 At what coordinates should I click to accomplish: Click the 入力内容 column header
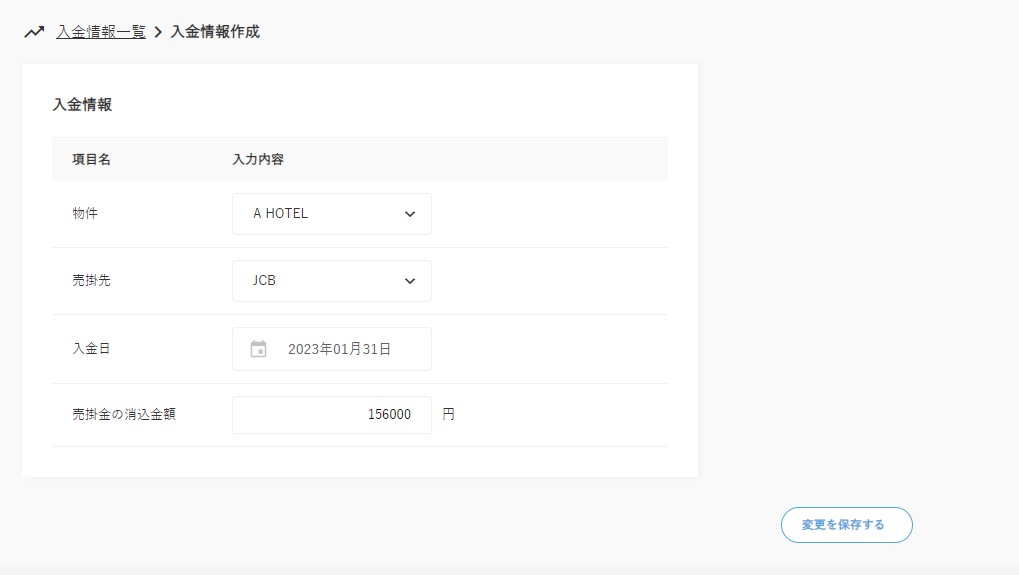tap(258, 159)
